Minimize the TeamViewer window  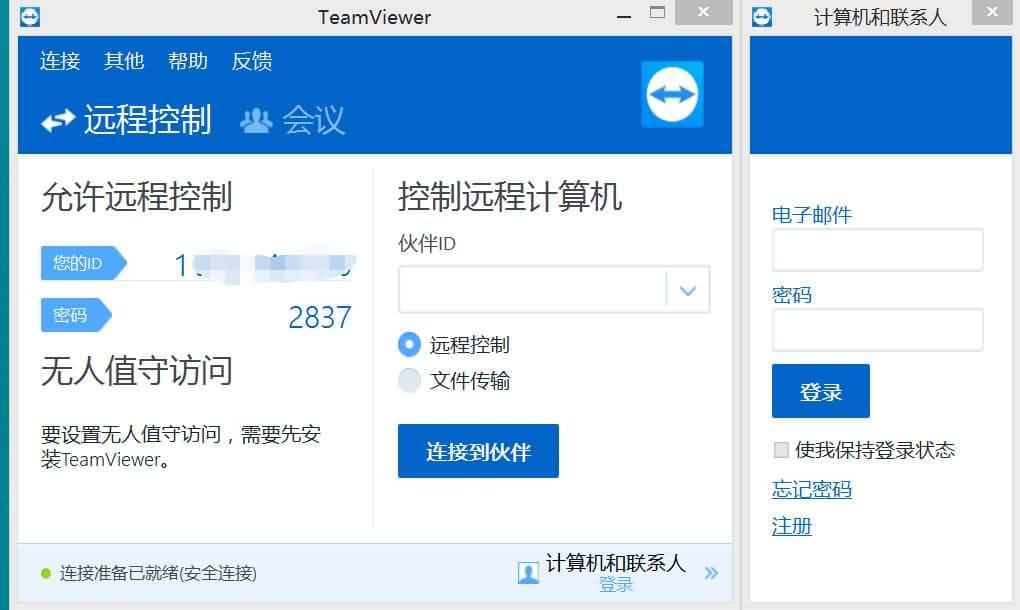click(x=624, y=16)
